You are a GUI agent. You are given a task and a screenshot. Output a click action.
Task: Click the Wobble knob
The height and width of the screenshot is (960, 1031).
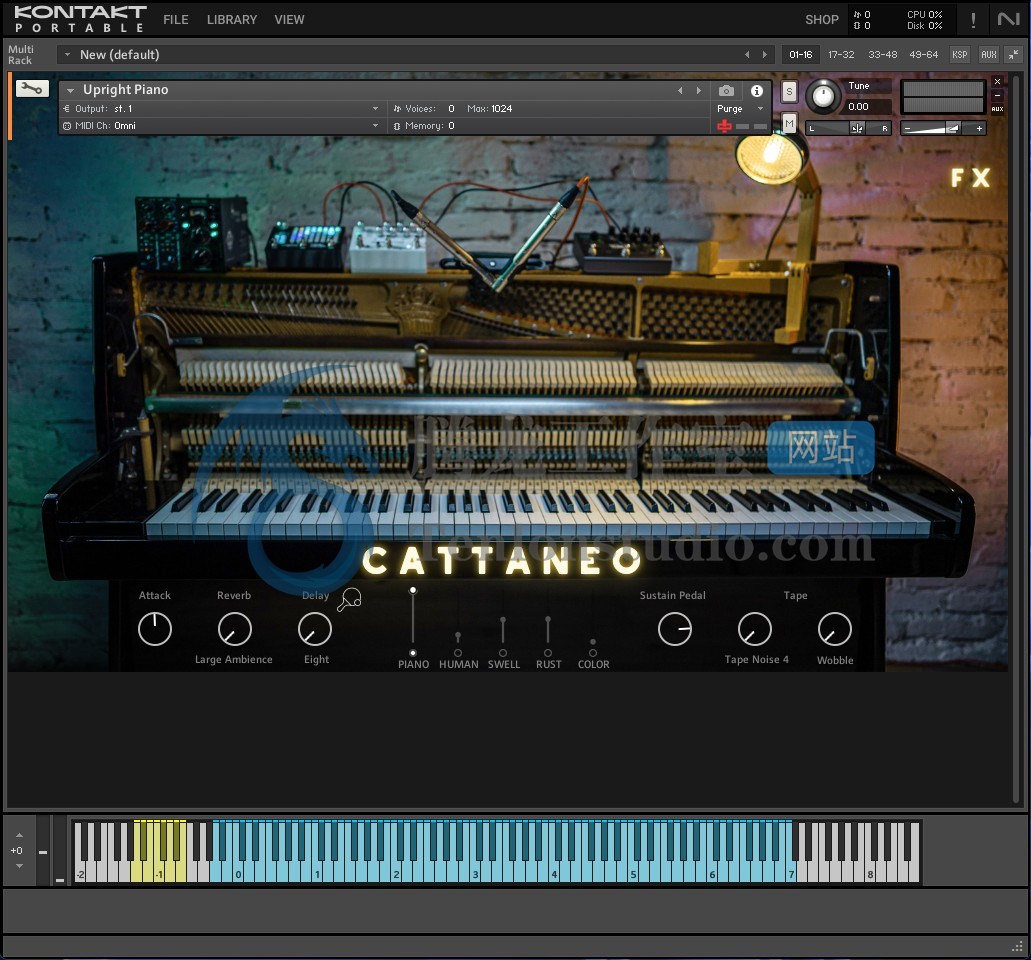click(x=834, y=629)
